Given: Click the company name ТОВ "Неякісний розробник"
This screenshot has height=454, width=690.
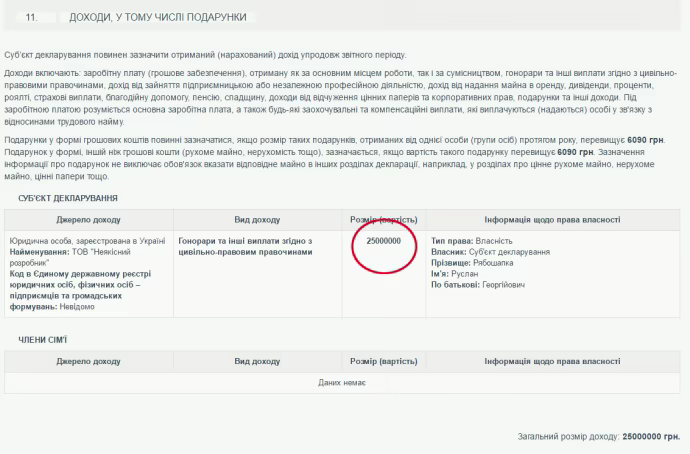Looking at the screenshot, I should 108,252.
